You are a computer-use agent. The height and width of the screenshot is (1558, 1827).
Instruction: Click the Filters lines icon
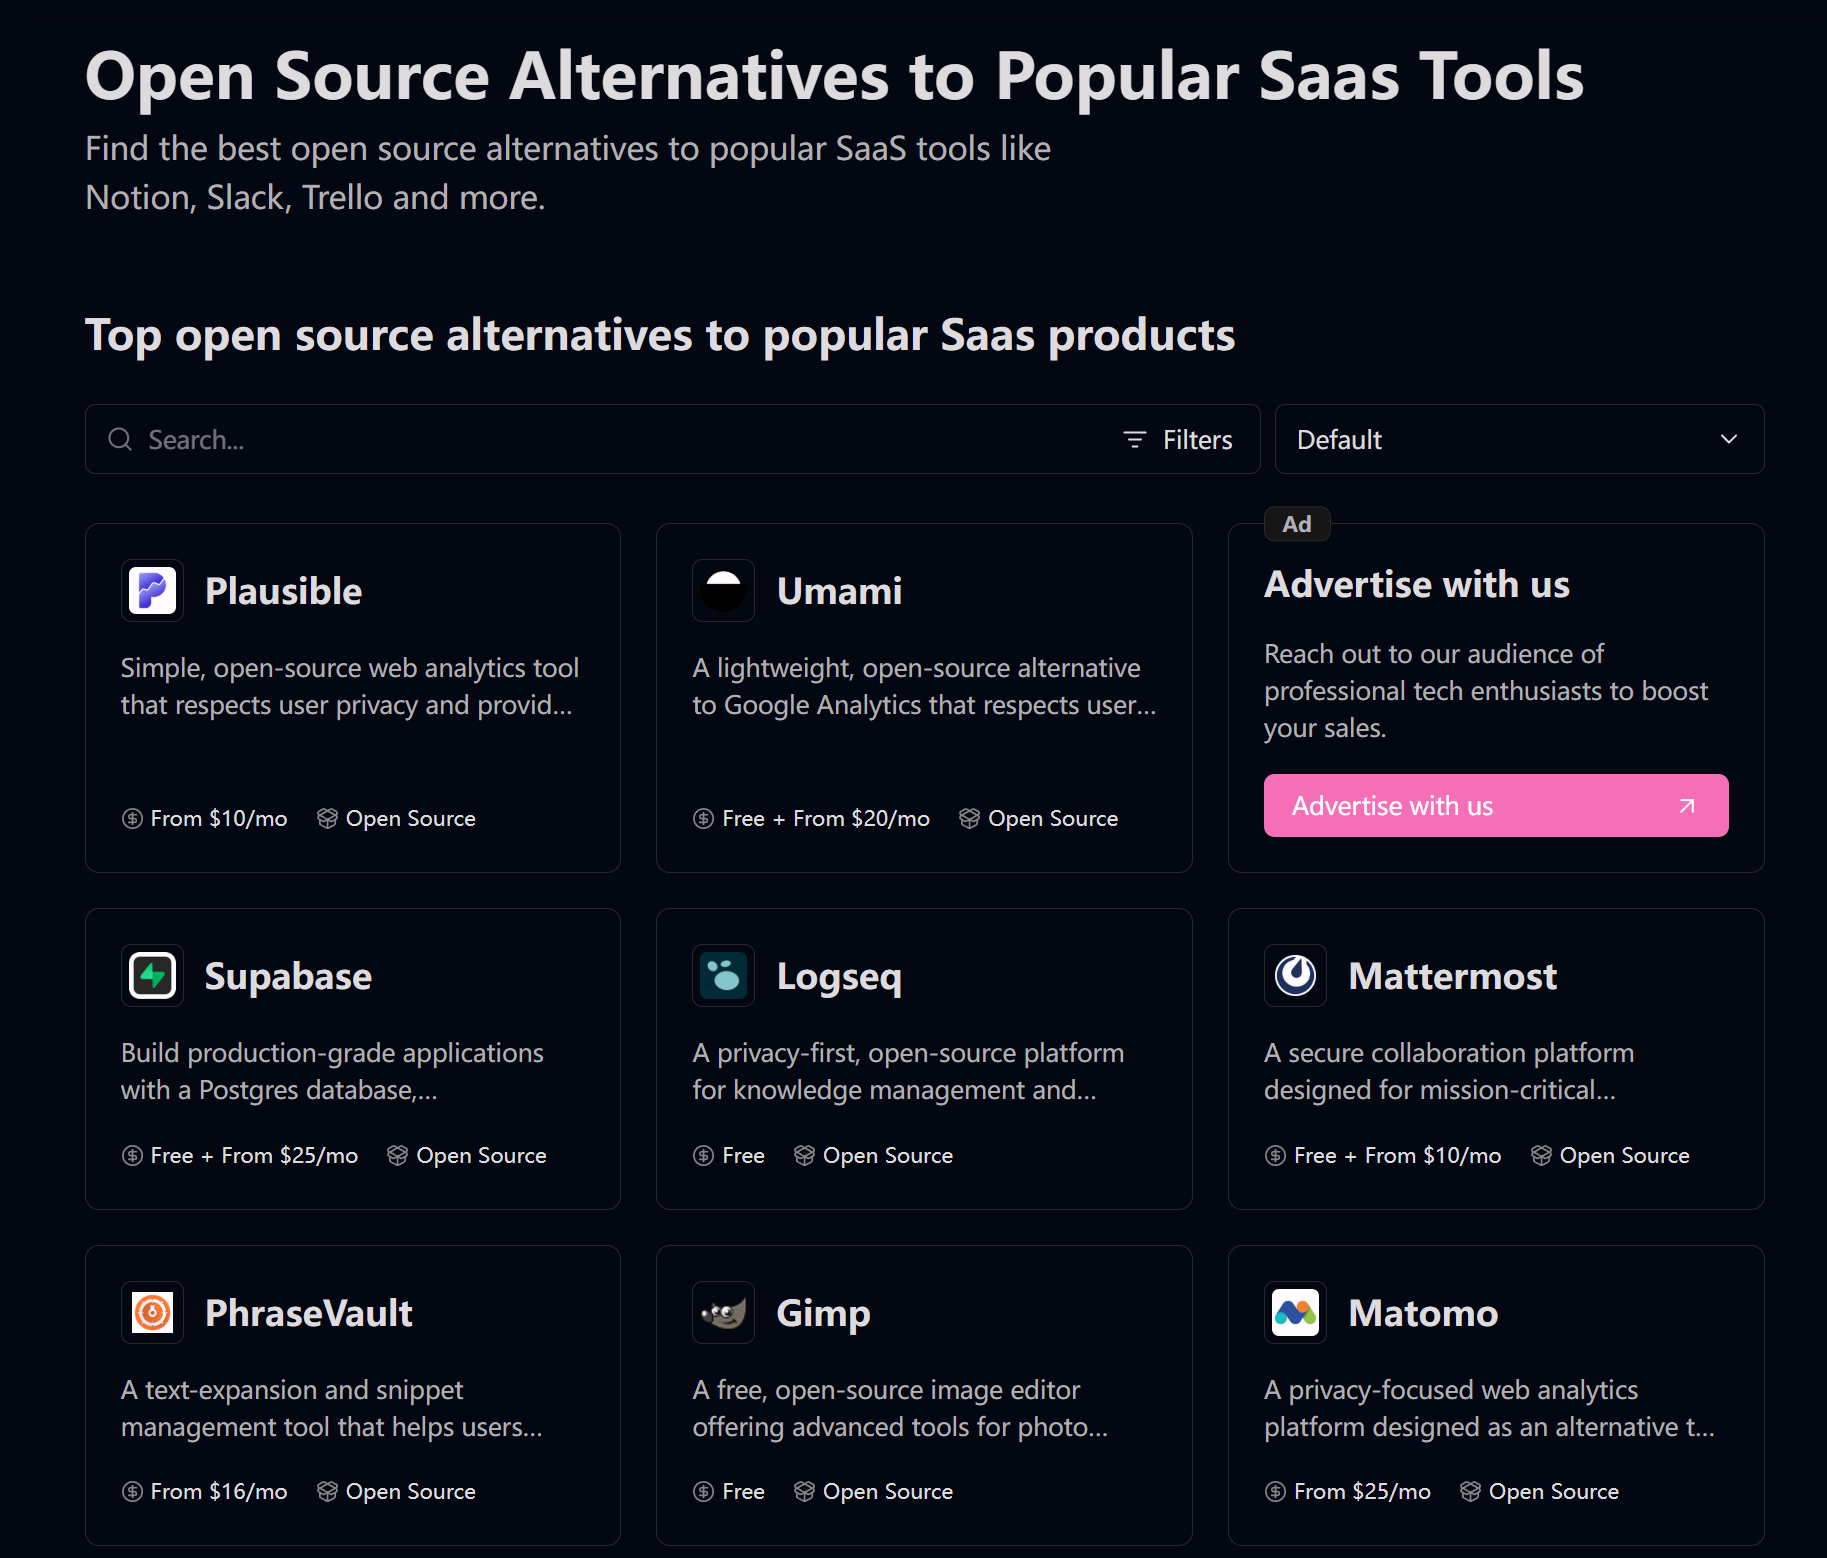tap(1134, 440)
